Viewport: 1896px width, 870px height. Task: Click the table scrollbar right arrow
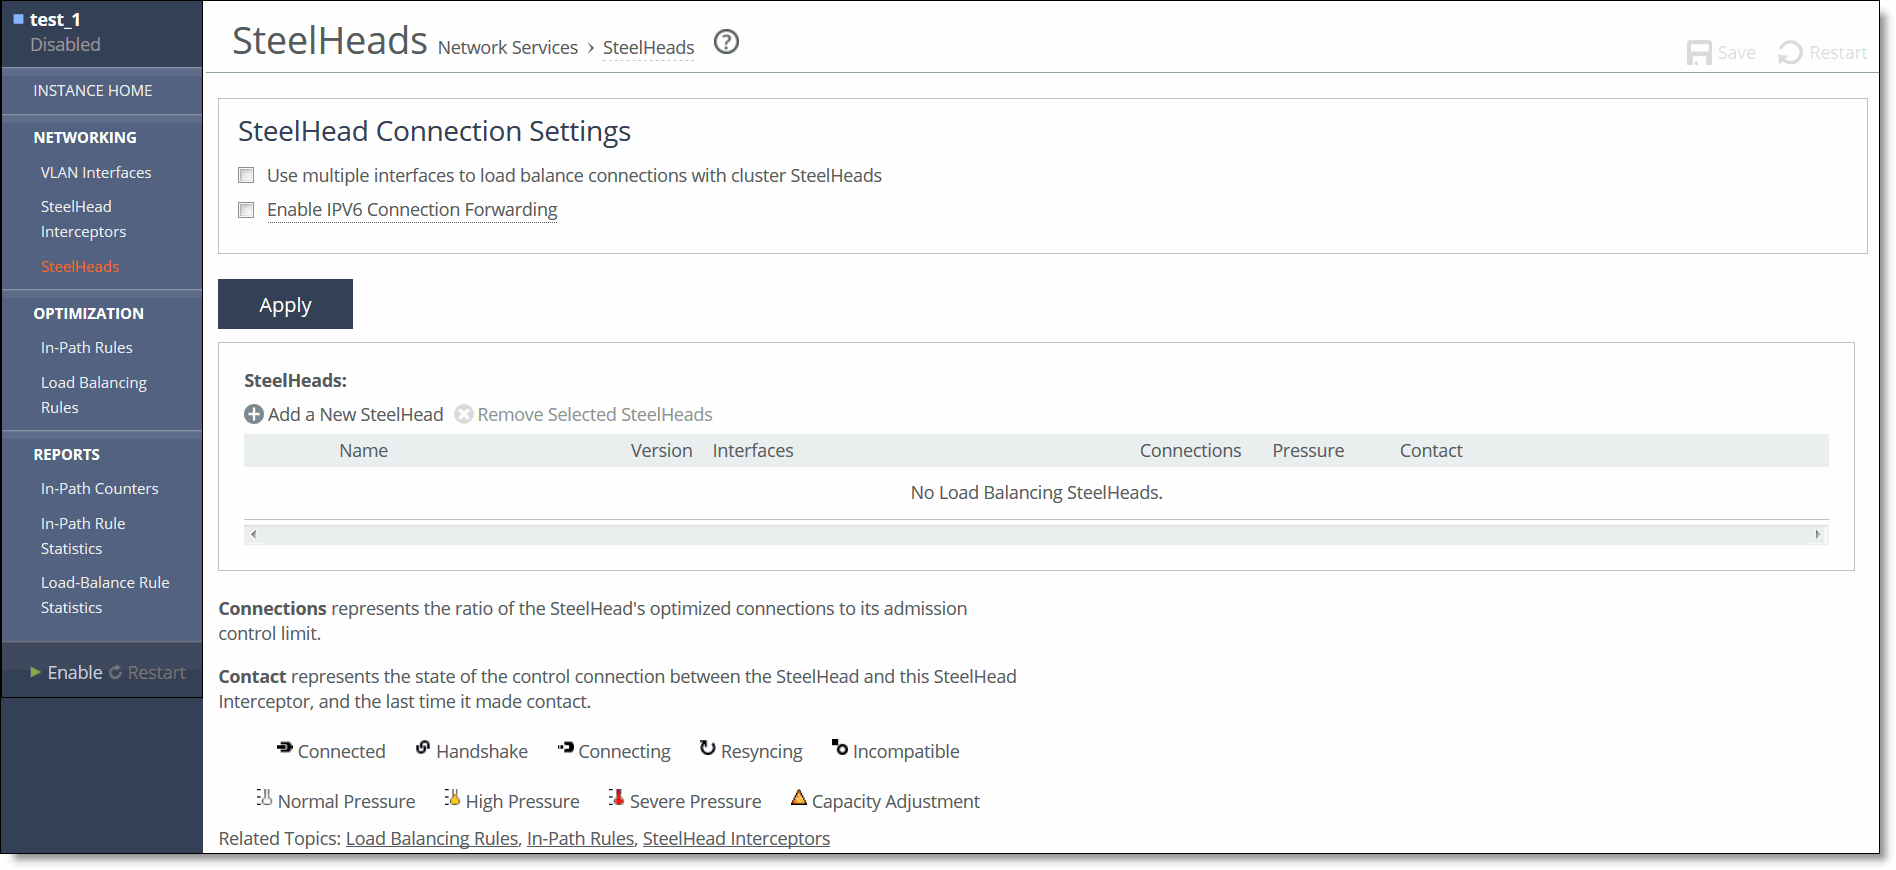tap(1818, 534)
